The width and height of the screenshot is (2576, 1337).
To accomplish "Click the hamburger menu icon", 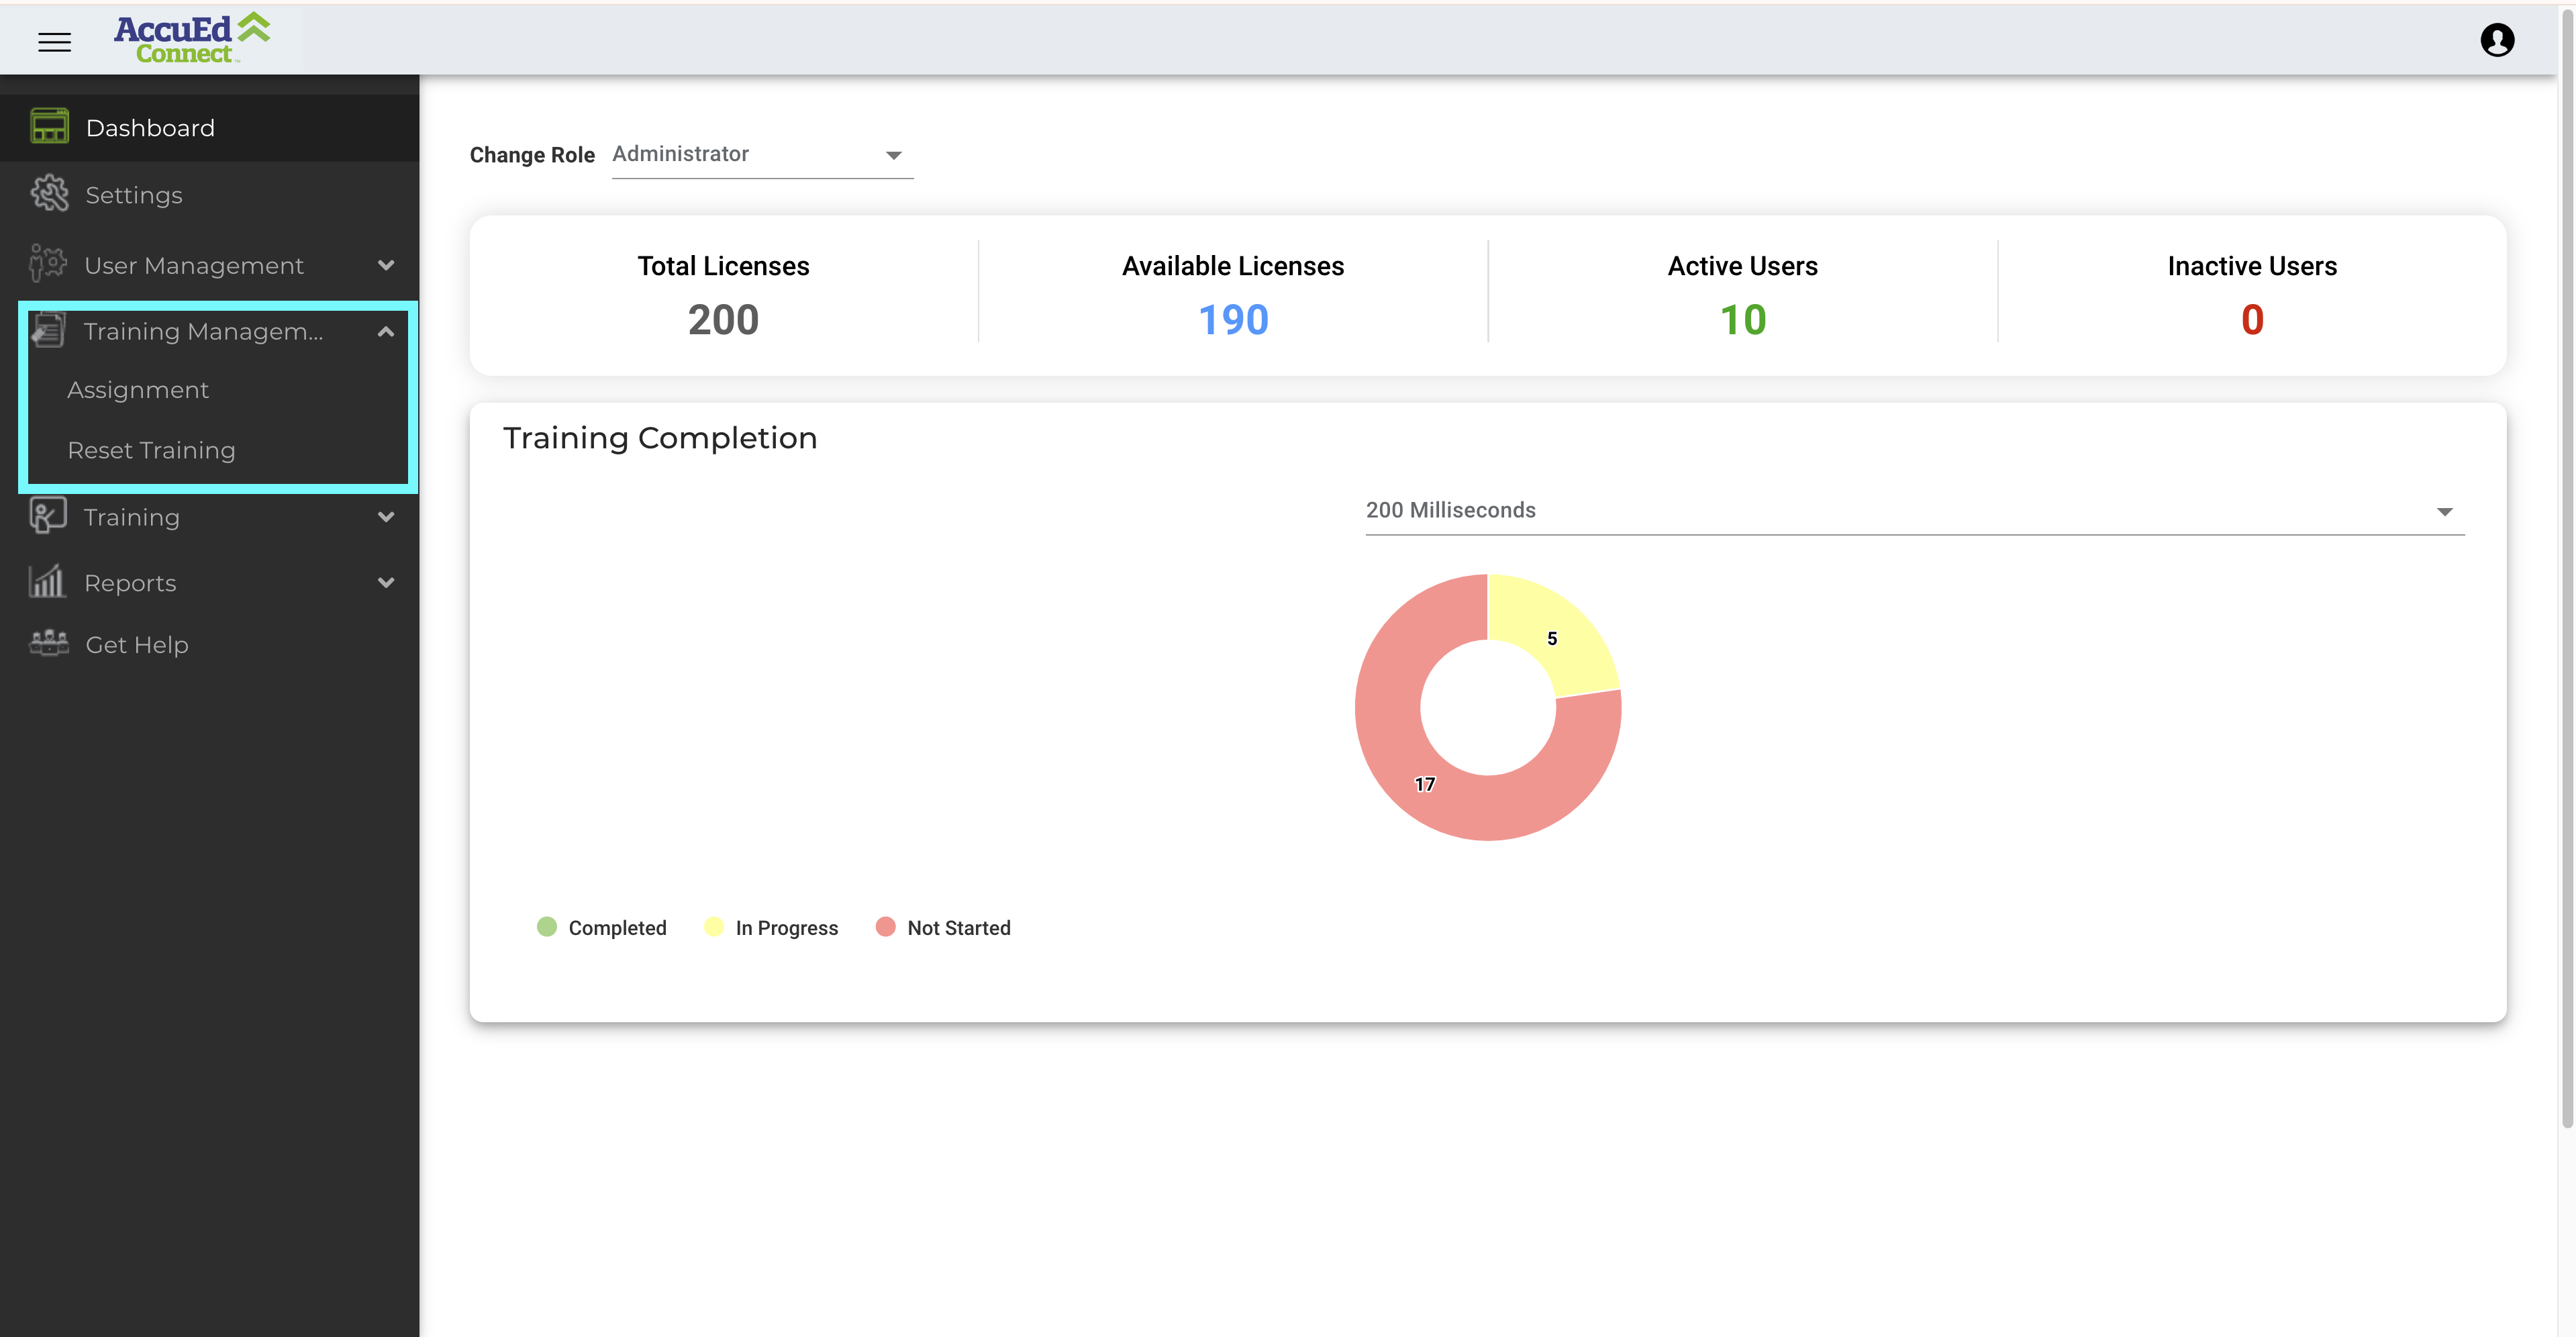I will tap(54, 41).
